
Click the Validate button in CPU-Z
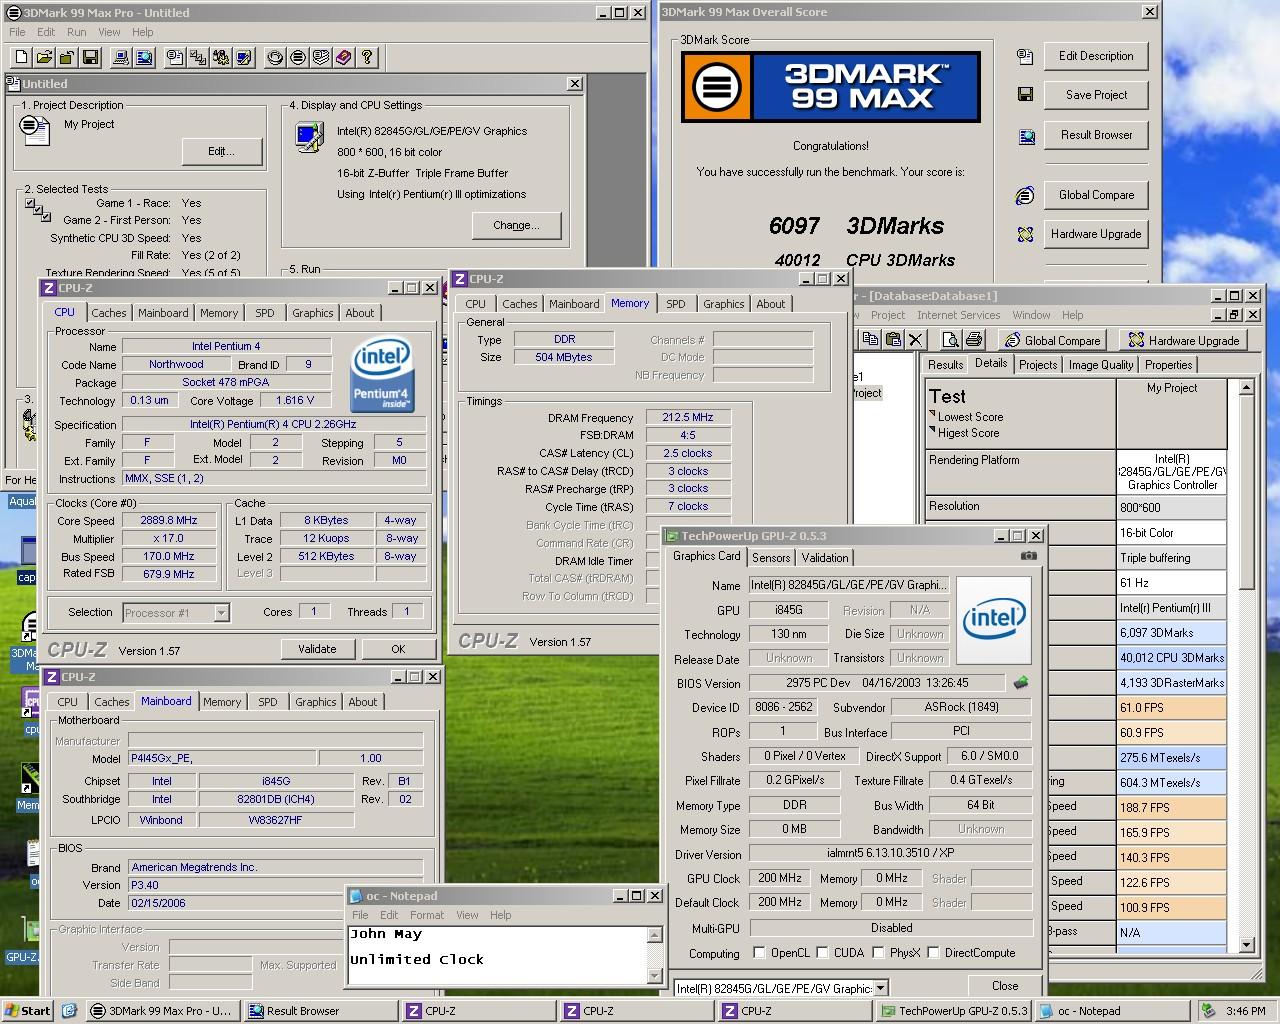(317, 649)
